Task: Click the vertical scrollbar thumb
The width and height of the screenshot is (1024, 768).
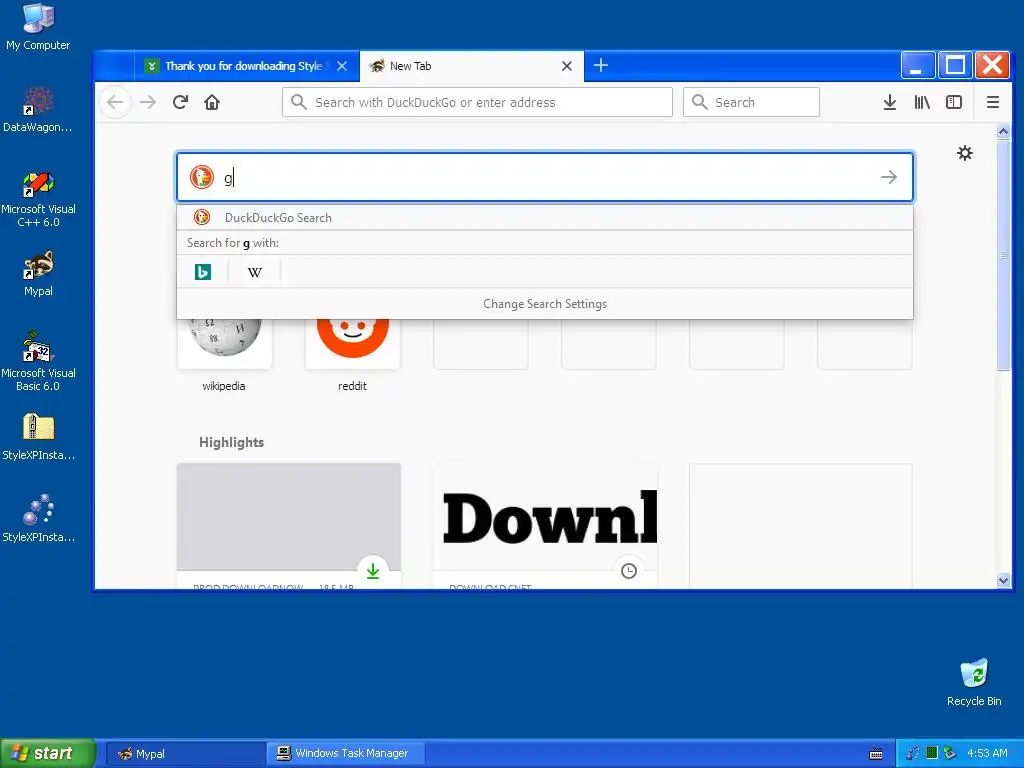Action: 1003,255
